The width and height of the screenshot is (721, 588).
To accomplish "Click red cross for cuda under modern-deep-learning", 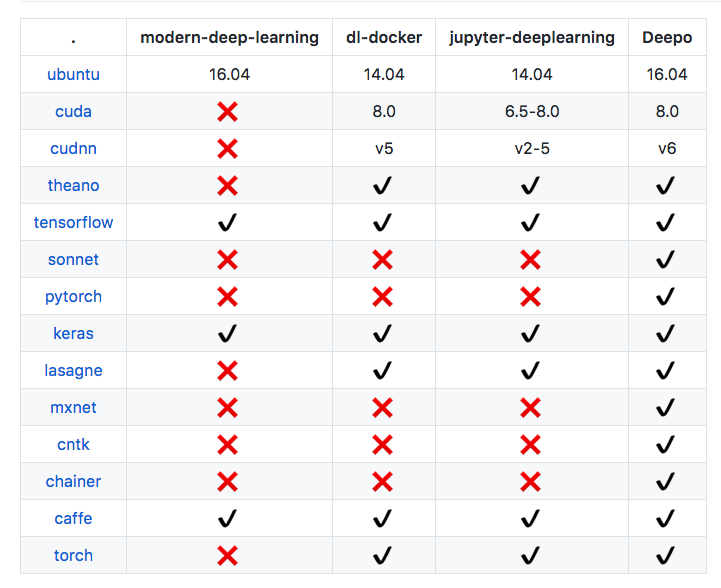I will pos(228,112).
